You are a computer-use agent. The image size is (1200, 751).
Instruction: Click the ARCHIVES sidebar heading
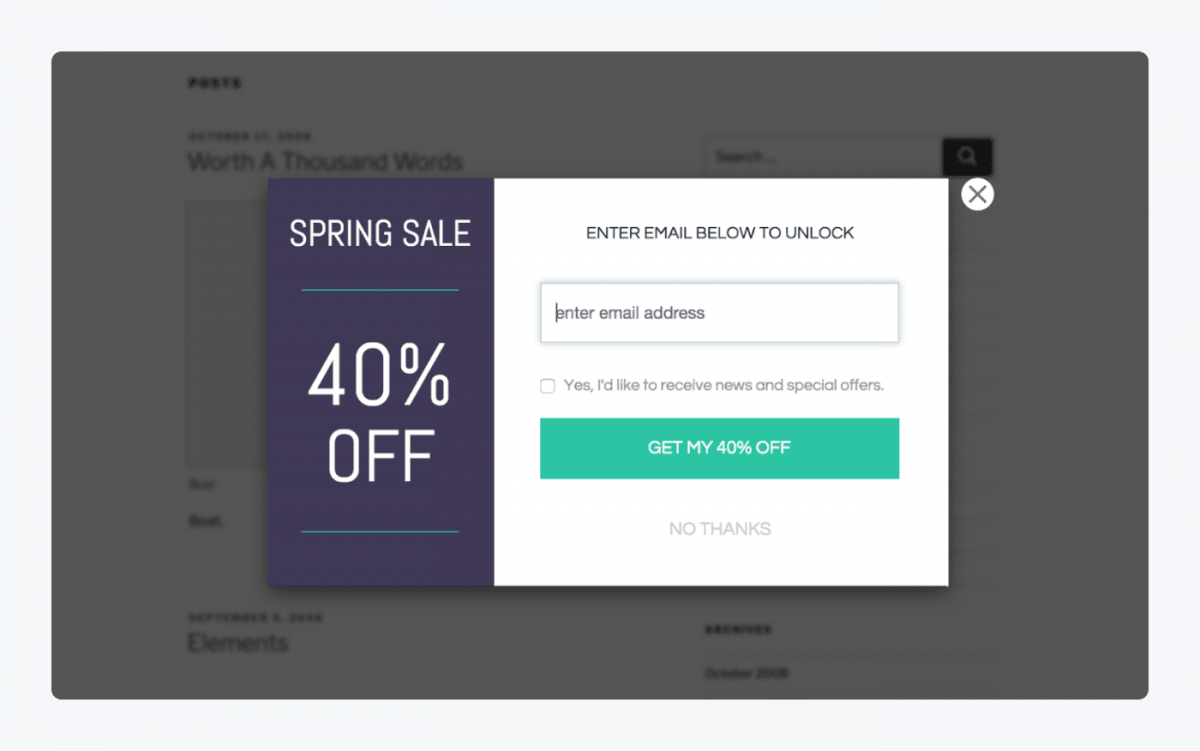(x=738, y=630)
